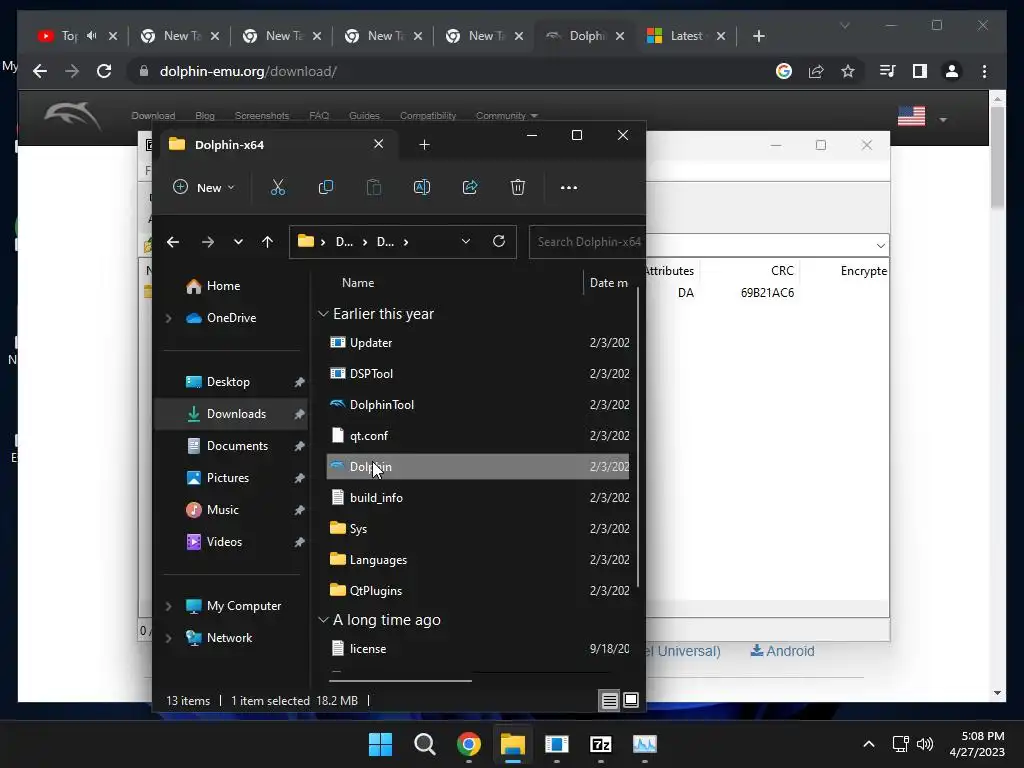Image resolution: width=1024 pixels, height=768 pixels.
Task: Reload the Chrome page
Action: coord(104,71)
